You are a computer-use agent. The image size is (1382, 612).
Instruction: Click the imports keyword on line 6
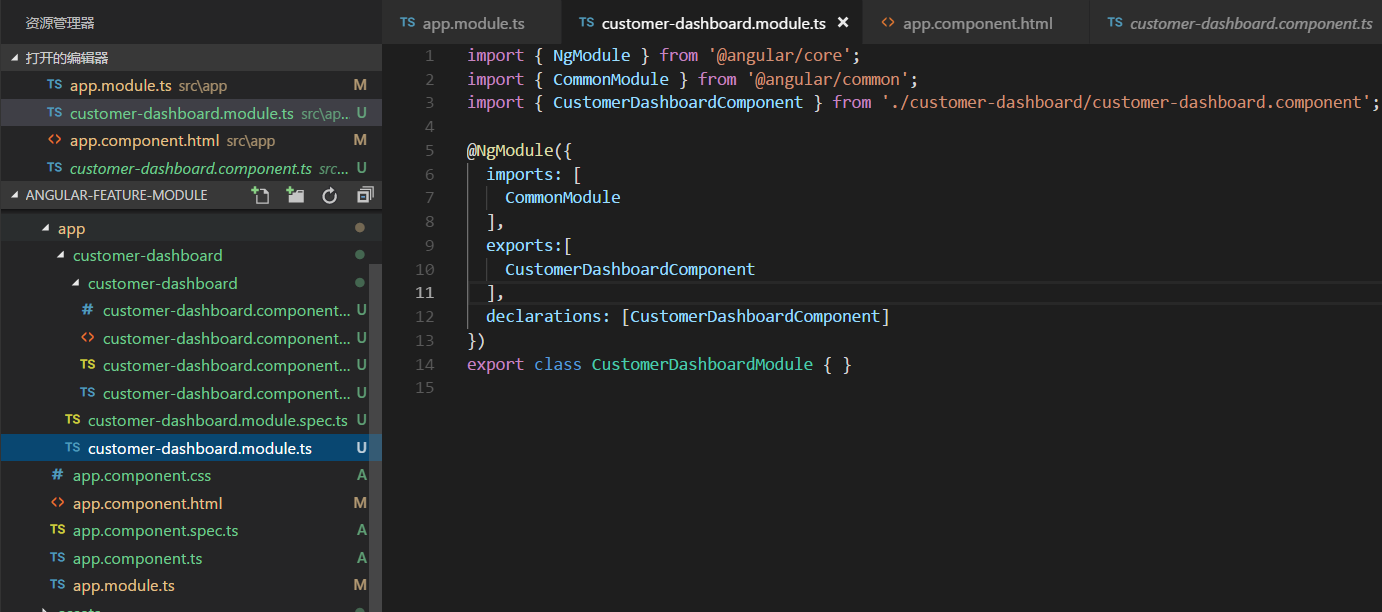tap(519, 175)
